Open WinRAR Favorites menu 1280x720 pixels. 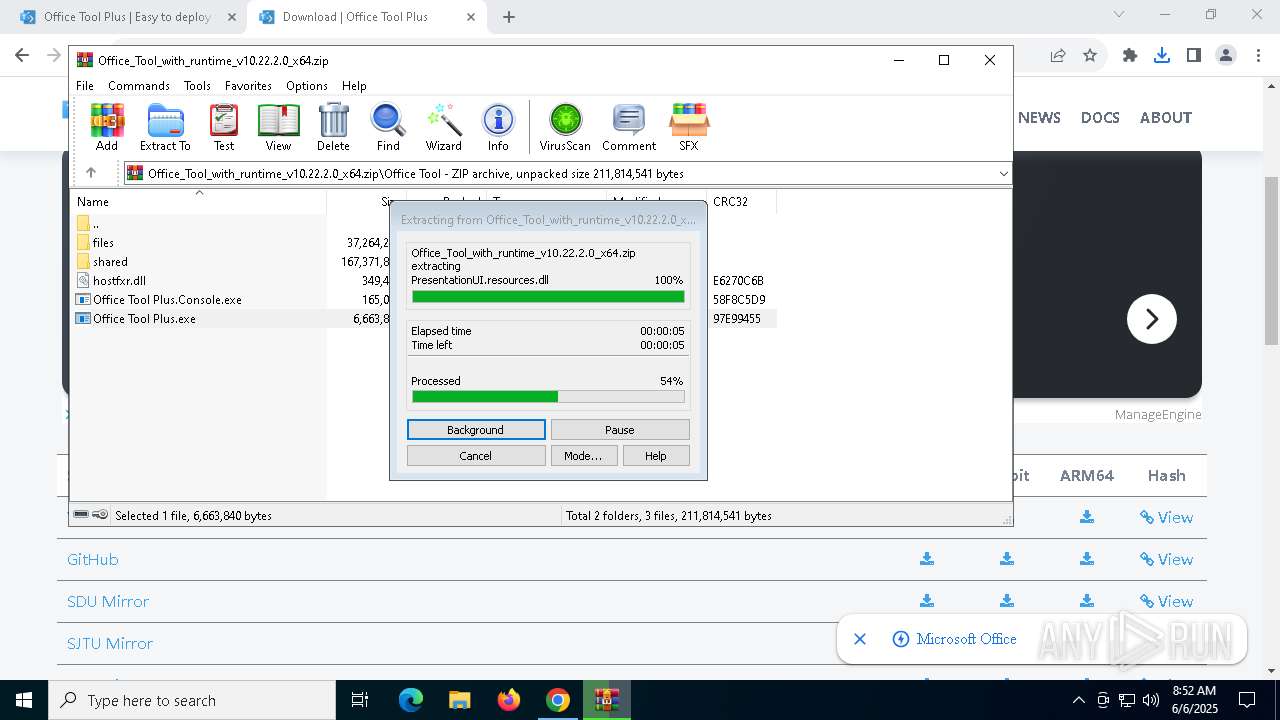[x=248, y=86]
